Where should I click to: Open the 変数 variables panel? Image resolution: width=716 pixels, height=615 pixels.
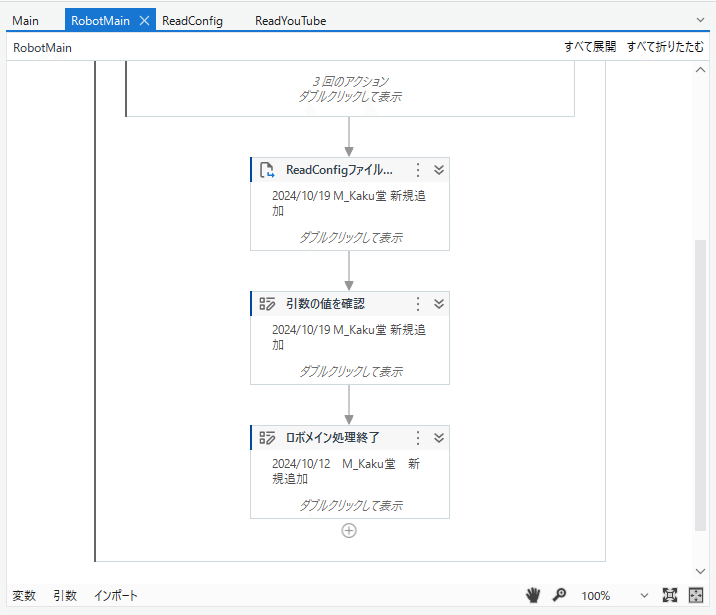24,595
